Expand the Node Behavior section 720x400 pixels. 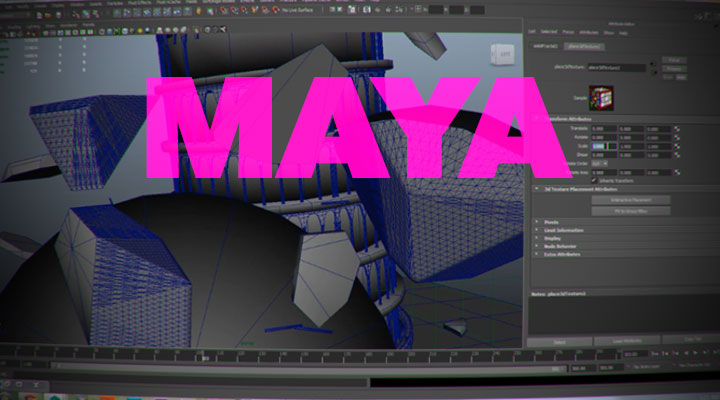click(536, 246)
